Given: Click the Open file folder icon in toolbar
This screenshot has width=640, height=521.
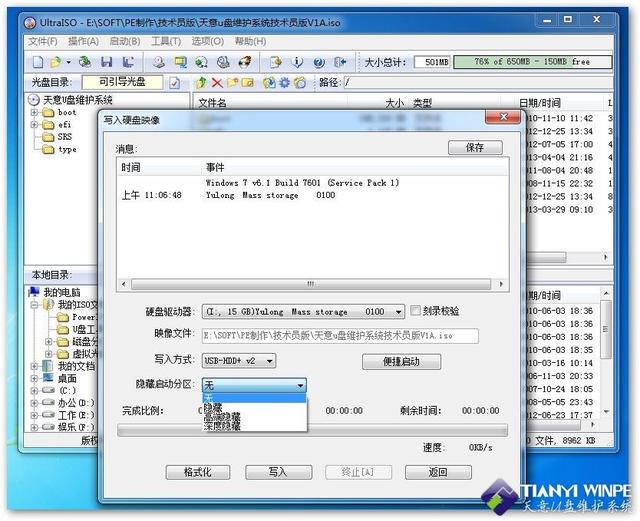Looking at the screenshot, I should click(x=55, y=62).
